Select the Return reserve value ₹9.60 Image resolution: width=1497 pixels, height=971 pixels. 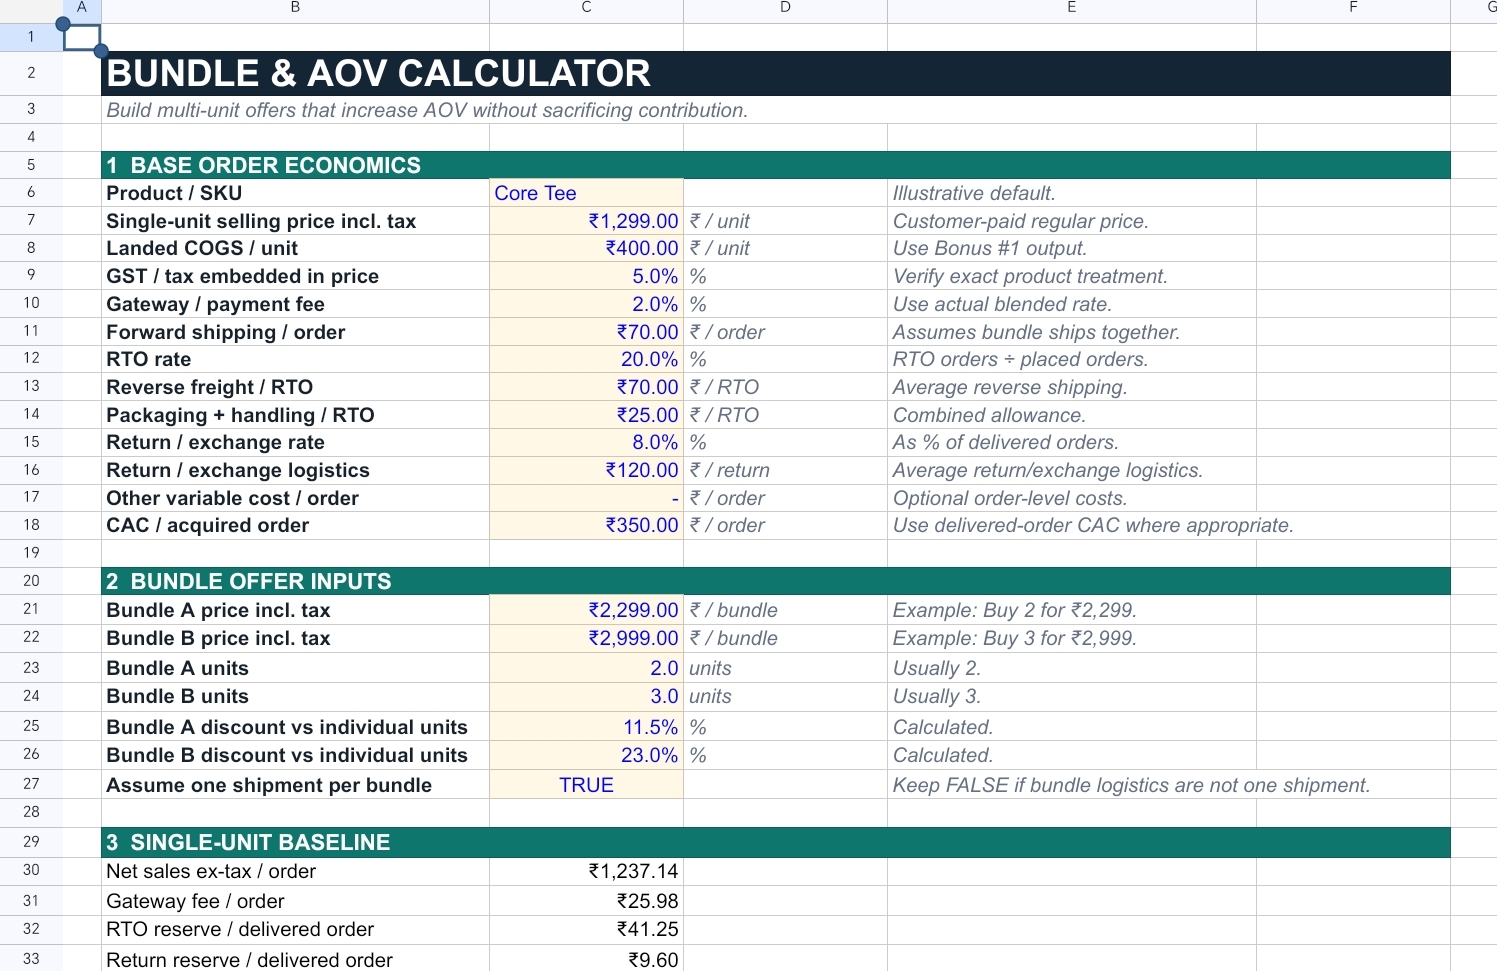653,960
